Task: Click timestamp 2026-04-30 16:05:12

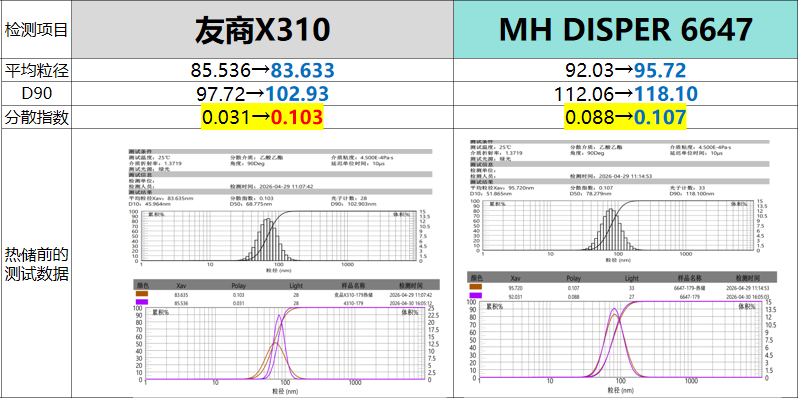Action: [410, 303]
